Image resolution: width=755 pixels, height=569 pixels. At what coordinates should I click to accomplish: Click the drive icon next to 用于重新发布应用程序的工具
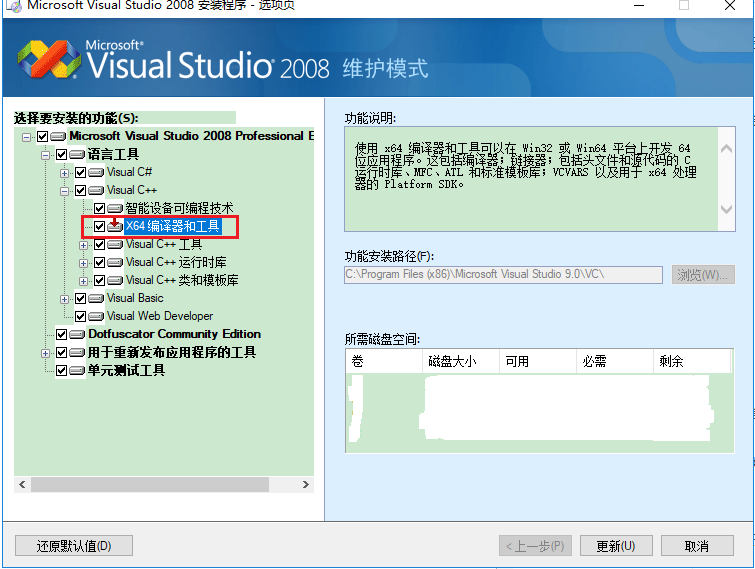pyautogui.click(x=77, y=353)
